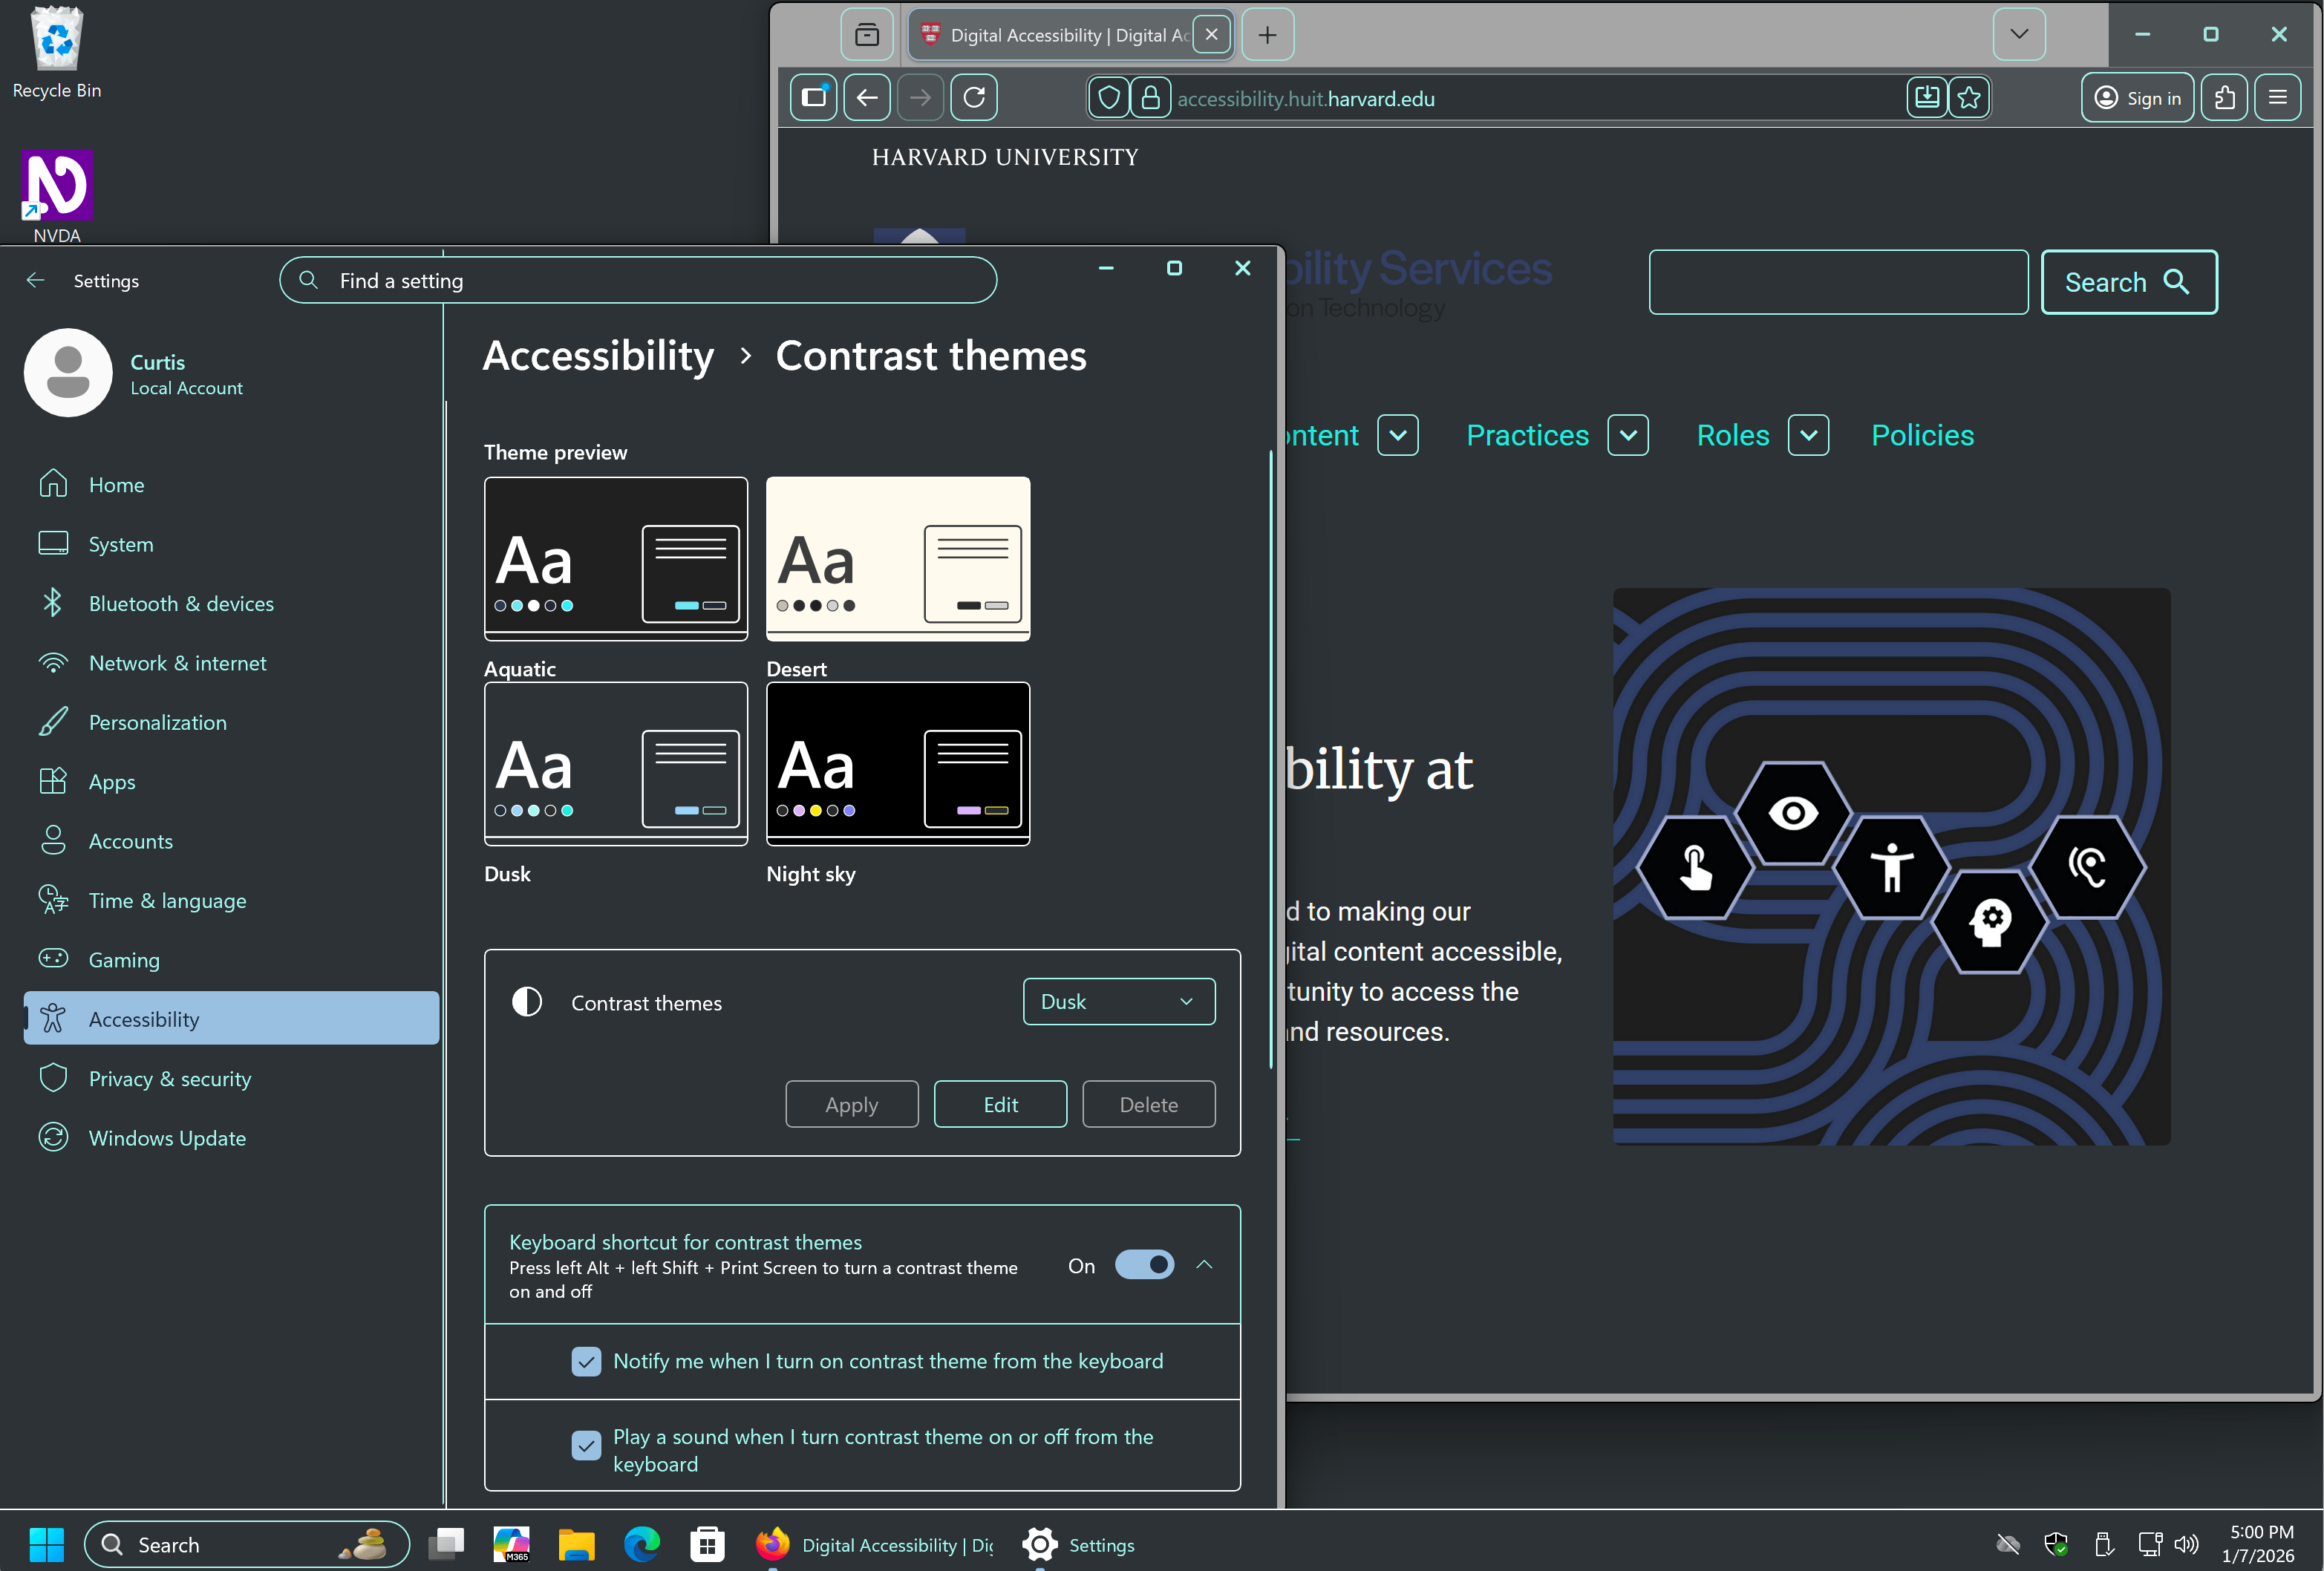This screenshot has height=1571, width=2324.
Task: Click the Apply button
Action: pyautogui.click(x=852, y=1104)
